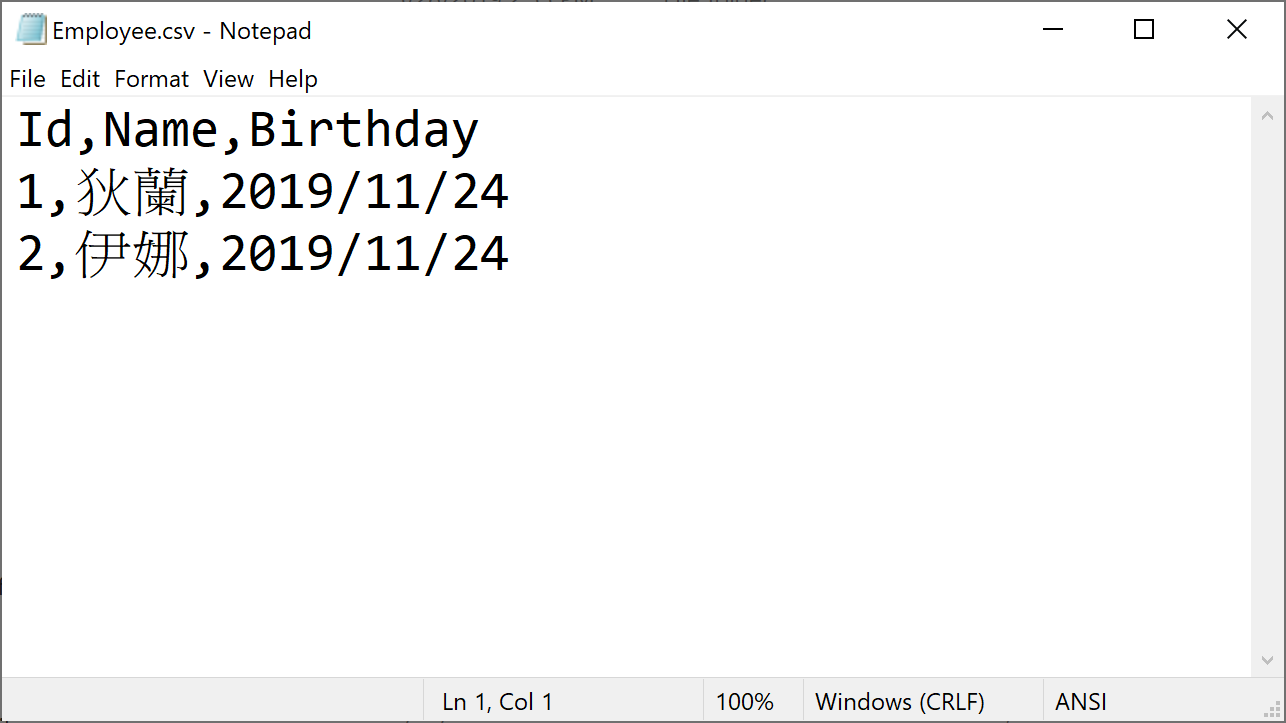Maximize the Notepad window
The height and width of the screenshot is (723, 1286).
(1144, 30)
